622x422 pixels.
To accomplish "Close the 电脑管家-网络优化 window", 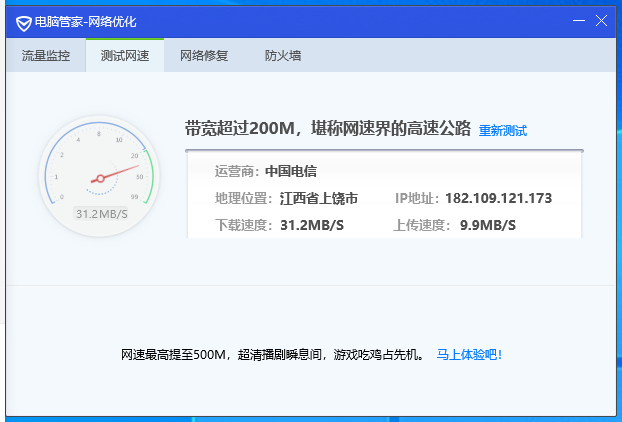I will (601, 20).
